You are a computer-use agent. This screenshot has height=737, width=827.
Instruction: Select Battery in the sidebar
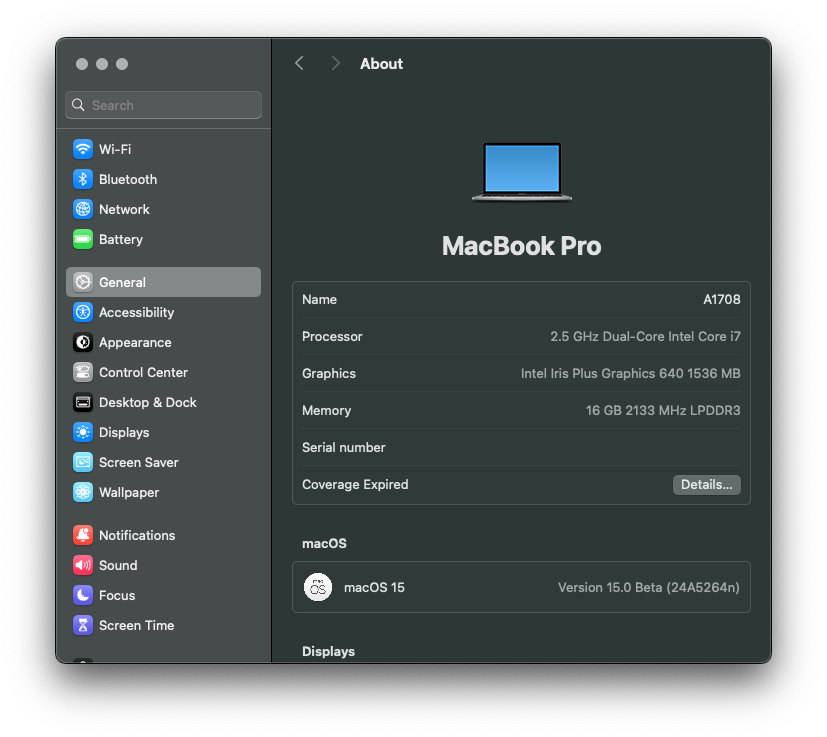point(121,240)
